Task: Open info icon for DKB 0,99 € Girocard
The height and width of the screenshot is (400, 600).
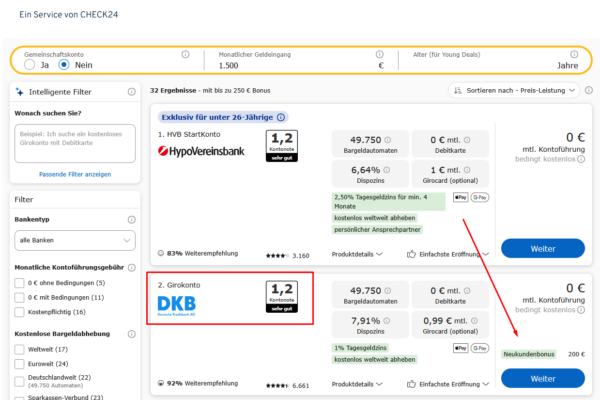Action: [474, 320]
